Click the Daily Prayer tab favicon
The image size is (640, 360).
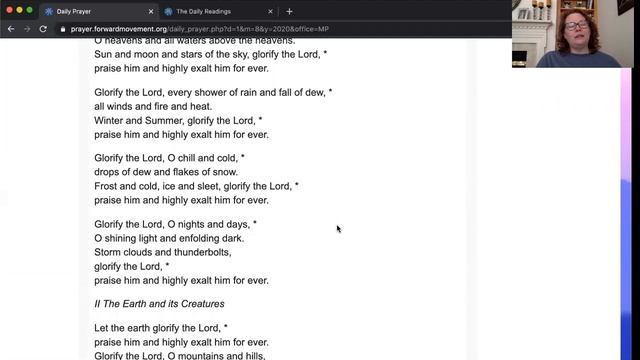point(49,11)
